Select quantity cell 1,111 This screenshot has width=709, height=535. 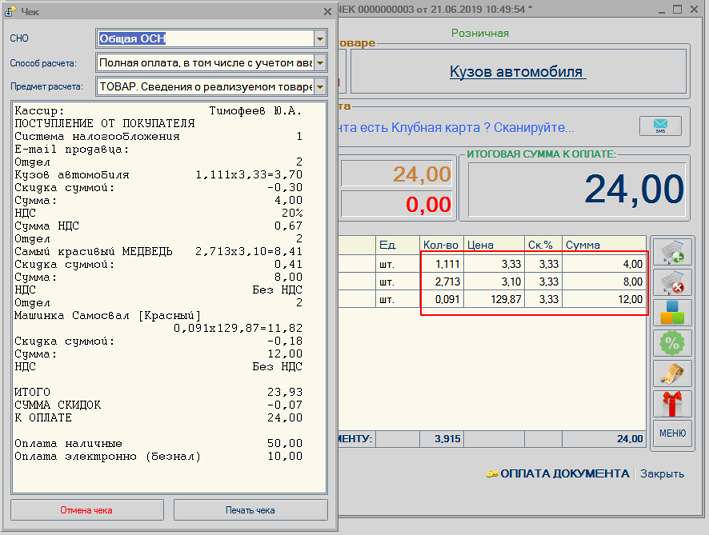pos(442,264)
